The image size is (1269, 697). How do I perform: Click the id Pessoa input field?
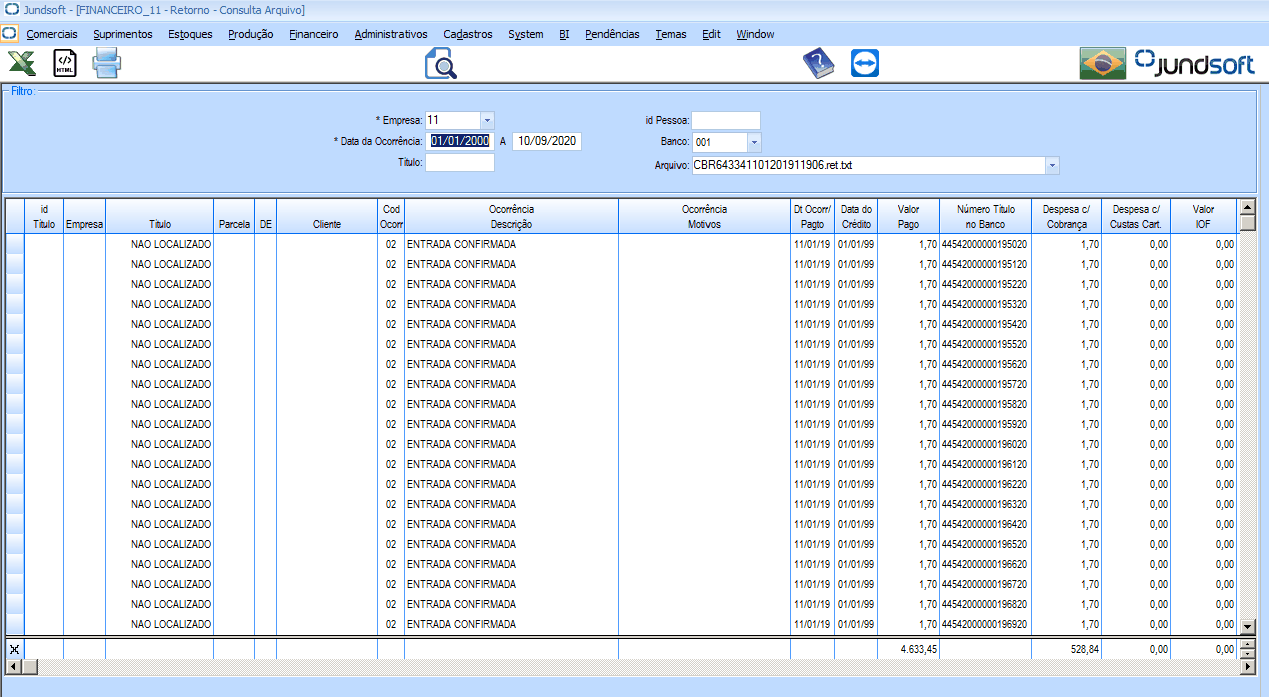click(x=726, y=120)
